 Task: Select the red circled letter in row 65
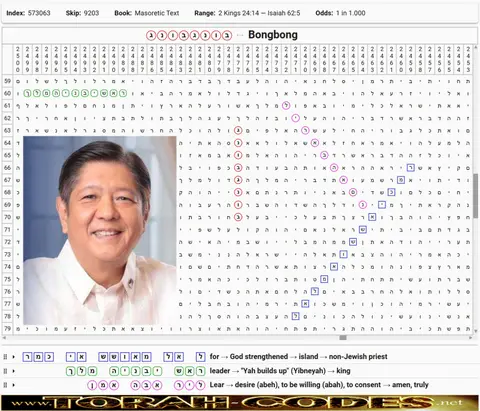pyautogui.click(x=238, y=155)
